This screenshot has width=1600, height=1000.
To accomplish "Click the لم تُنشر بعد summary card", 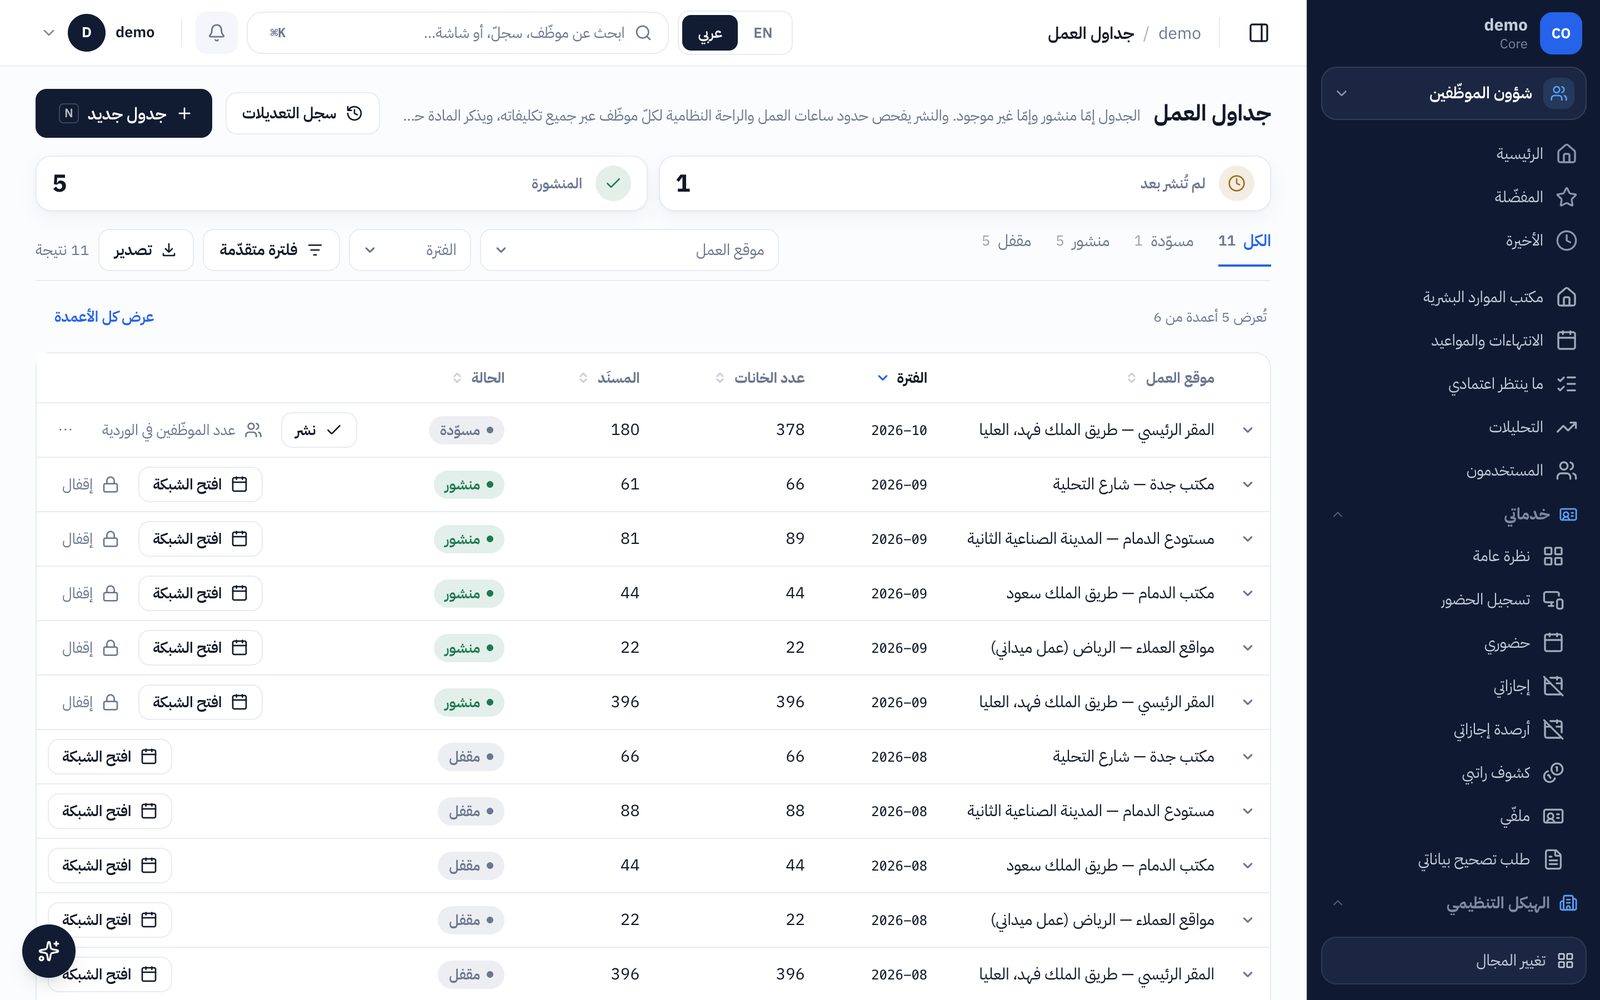I will pyautogui.click(x=965, y=183).
